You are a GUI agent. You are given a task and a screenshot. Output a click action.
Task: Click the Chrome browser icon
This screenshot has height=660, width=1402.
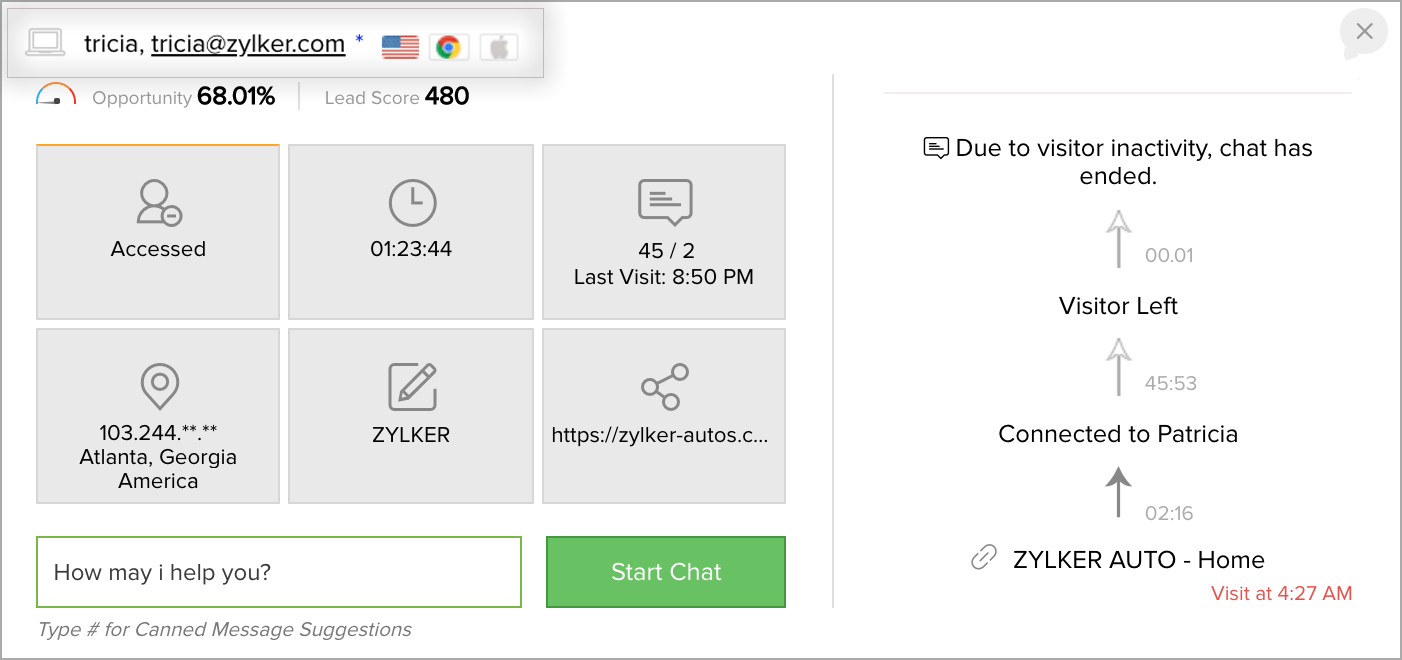pyautogui.click(x=448, y=46)
